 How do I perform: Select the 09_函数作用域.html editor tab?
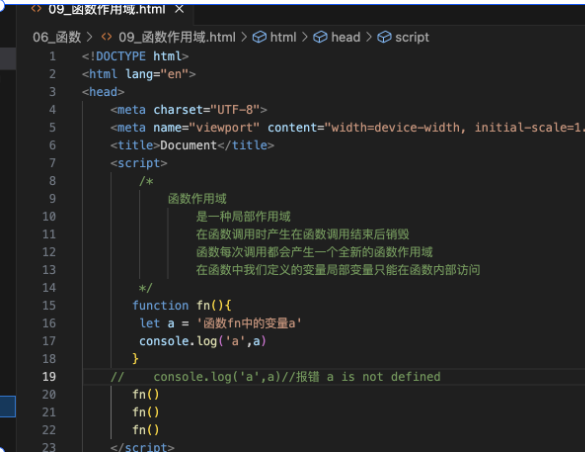coord(106,9)
